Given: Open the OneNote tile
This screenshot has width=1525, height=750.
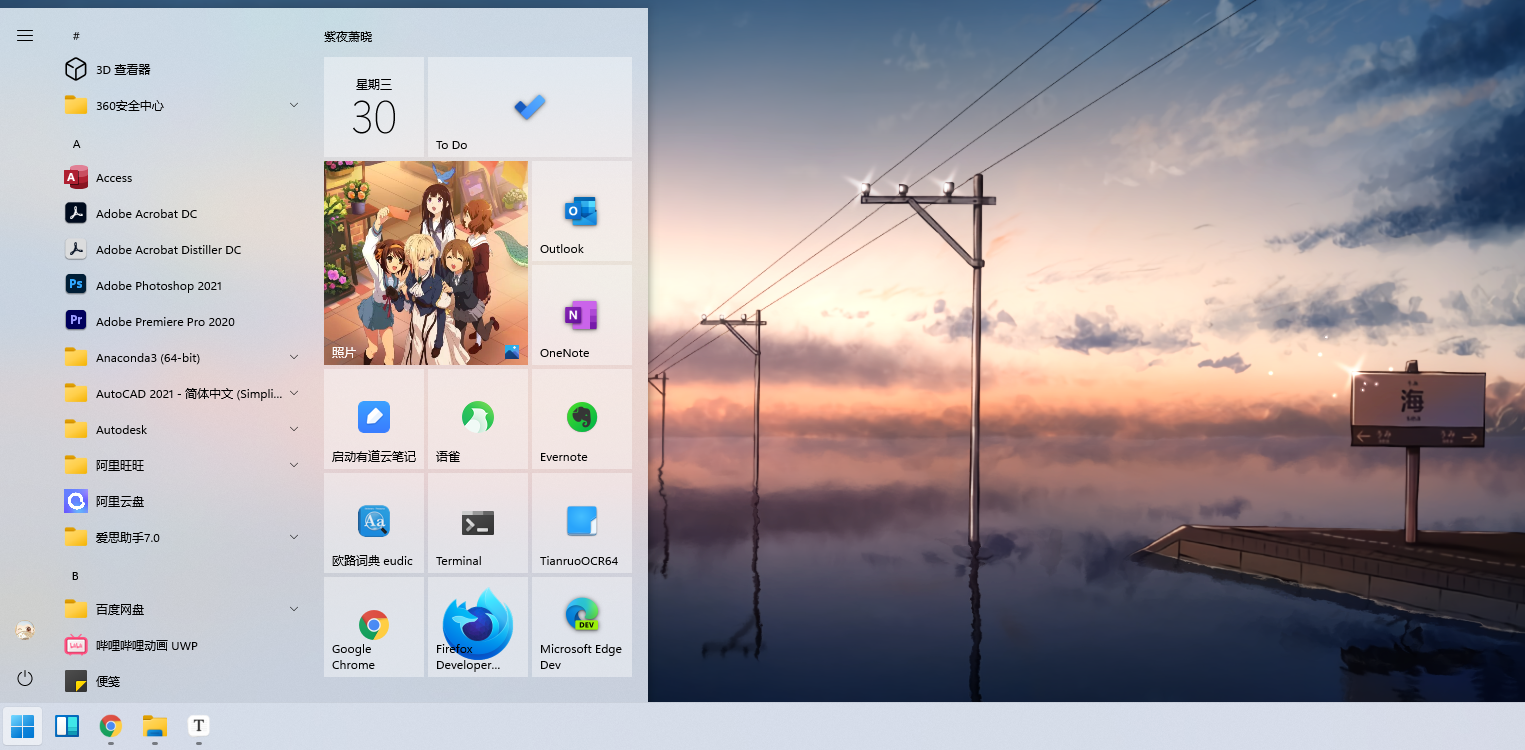Looking at the screenshot, I should pyautogui.click(x=582, y=315).
